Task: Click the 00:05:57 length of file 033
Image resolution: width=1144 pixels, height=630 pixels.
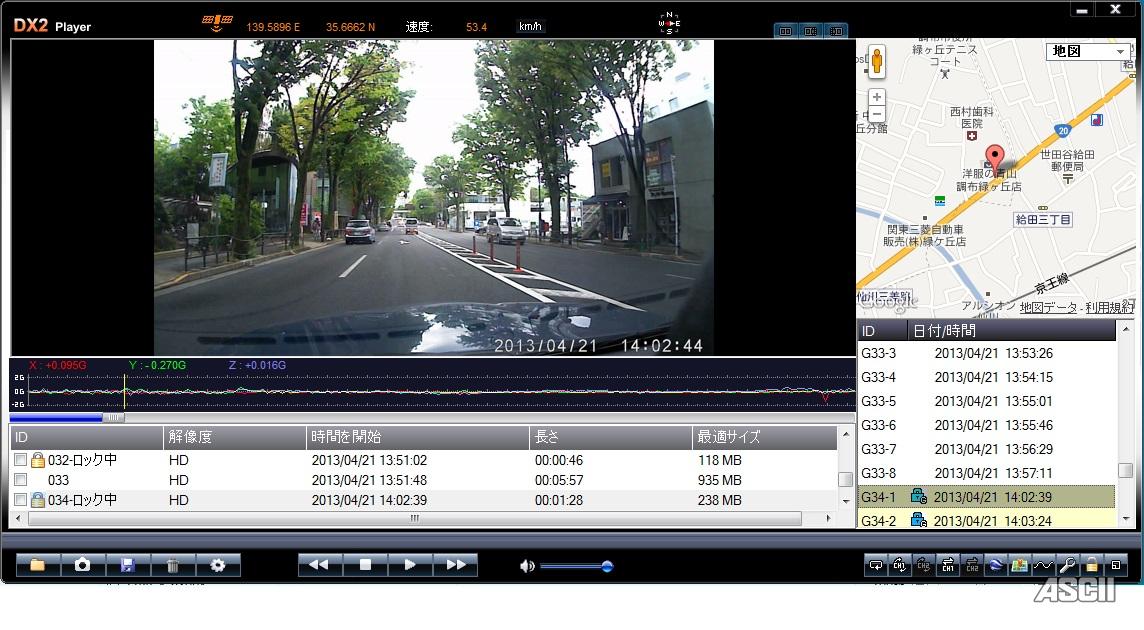Action: pos(559,480)
